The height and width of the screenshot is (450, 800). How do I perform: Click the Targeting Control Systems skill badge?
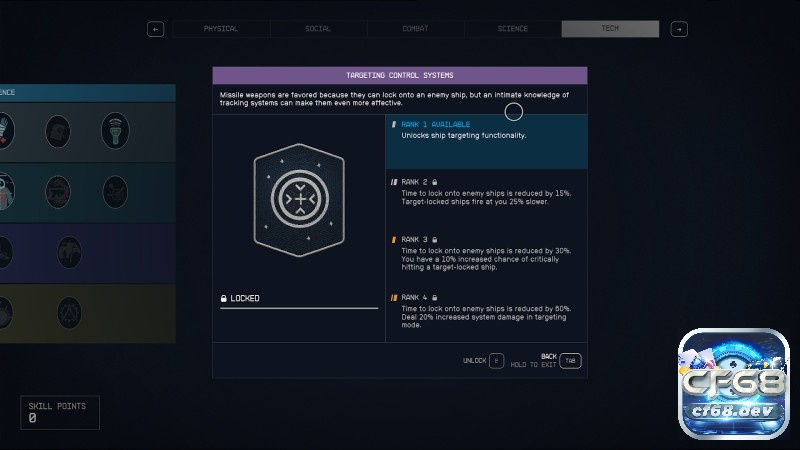pyautogui.click(x=299, y=200)
